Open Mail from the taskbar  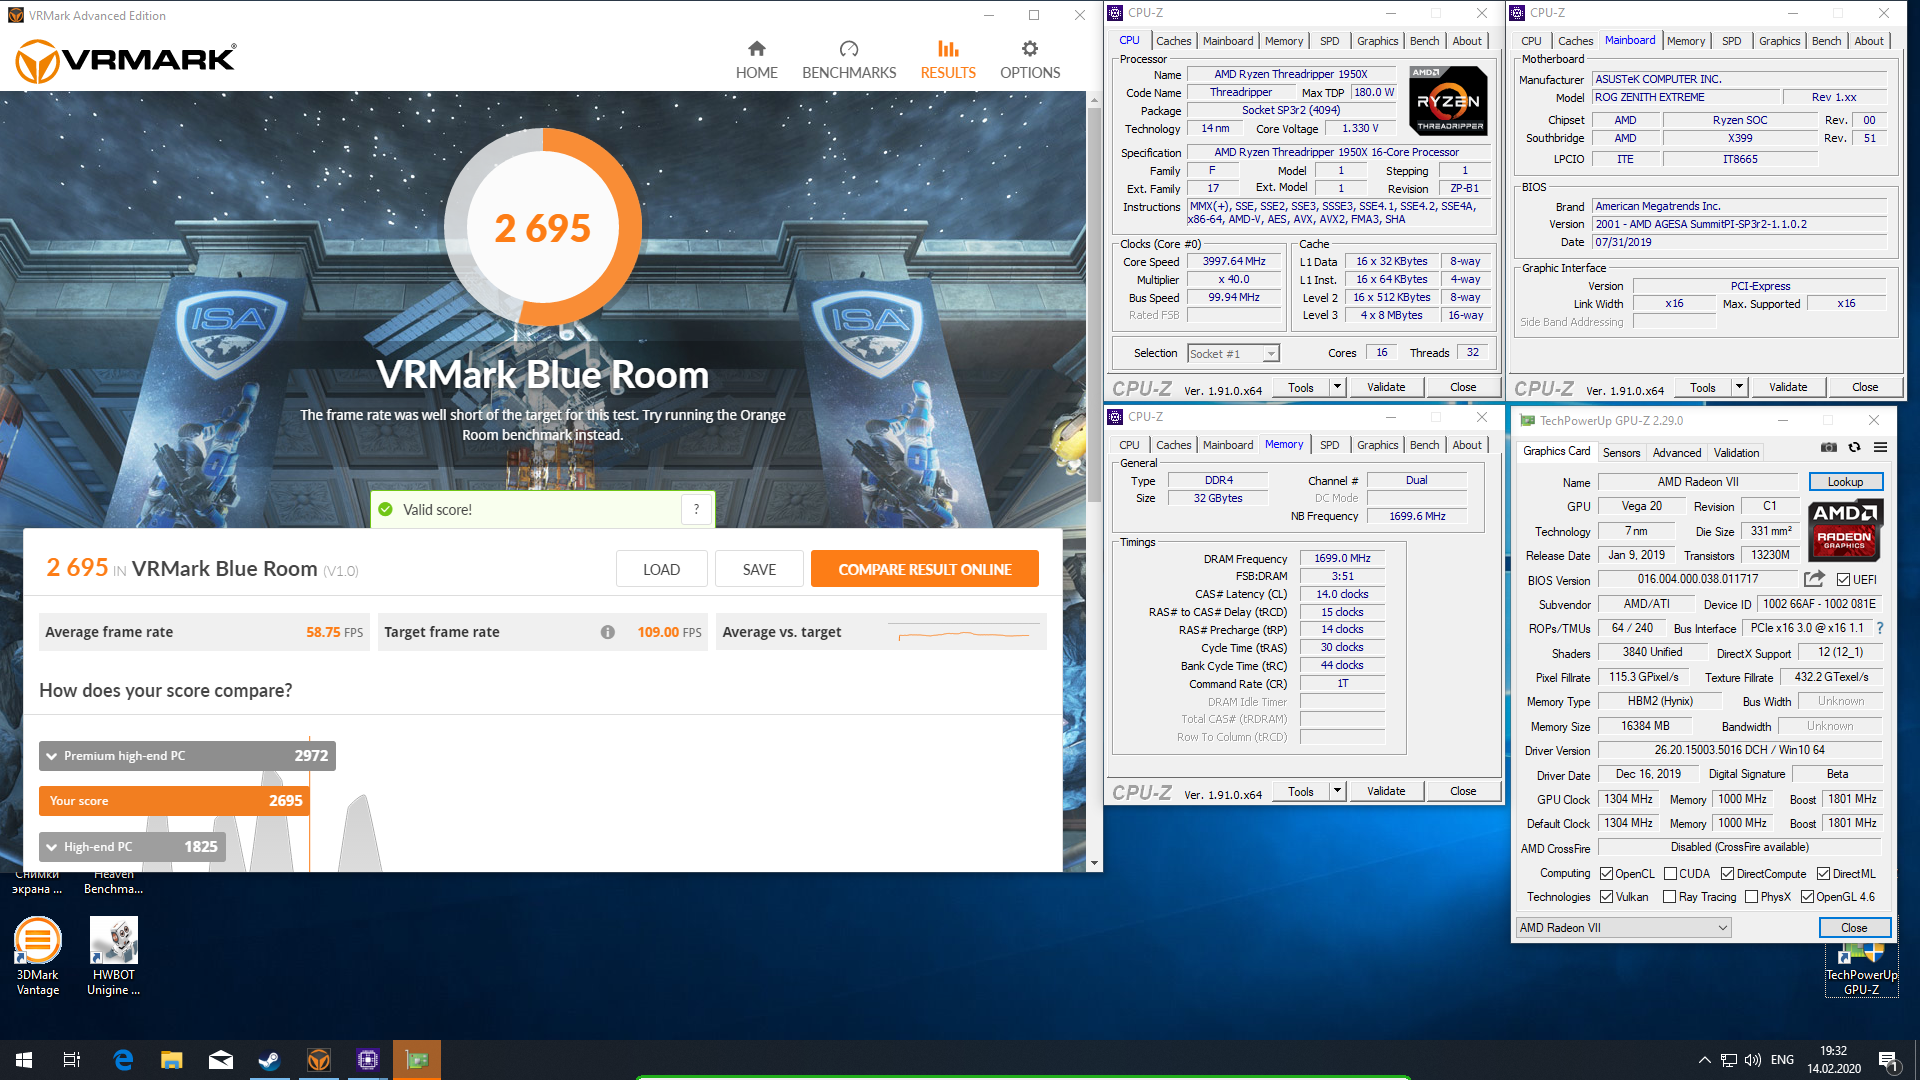click(x=221, y=1060)
